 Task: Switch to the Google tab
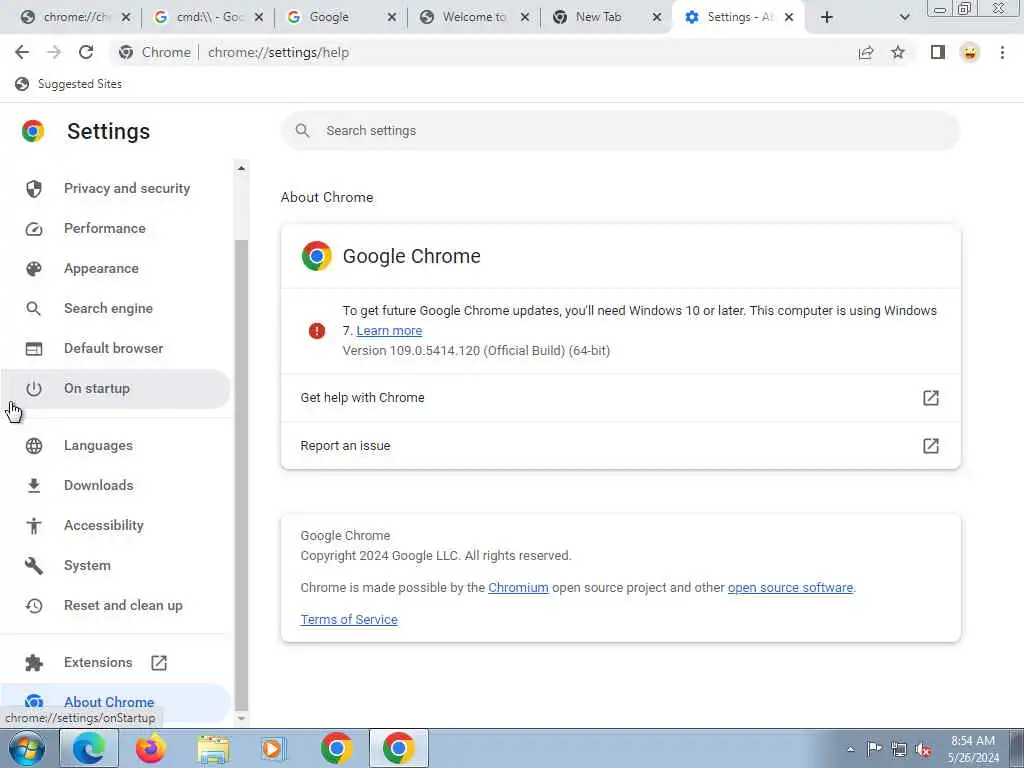coord(340,17)
